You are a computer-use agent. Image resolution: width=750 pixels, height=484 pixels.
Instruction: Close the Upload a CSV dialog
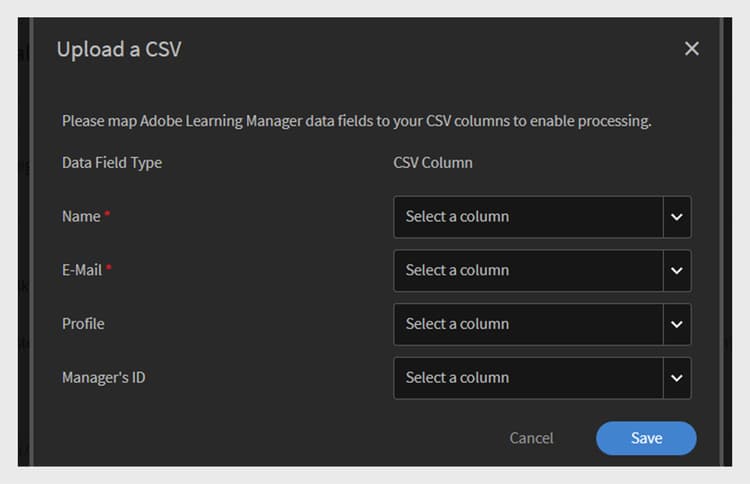691,49
